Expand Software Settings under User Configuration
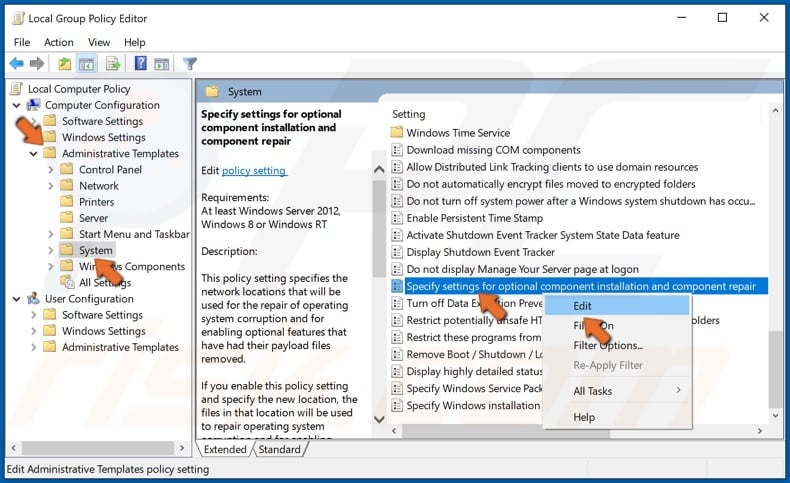The width and height of the screenshot is (790, 483). coord(34,315)
